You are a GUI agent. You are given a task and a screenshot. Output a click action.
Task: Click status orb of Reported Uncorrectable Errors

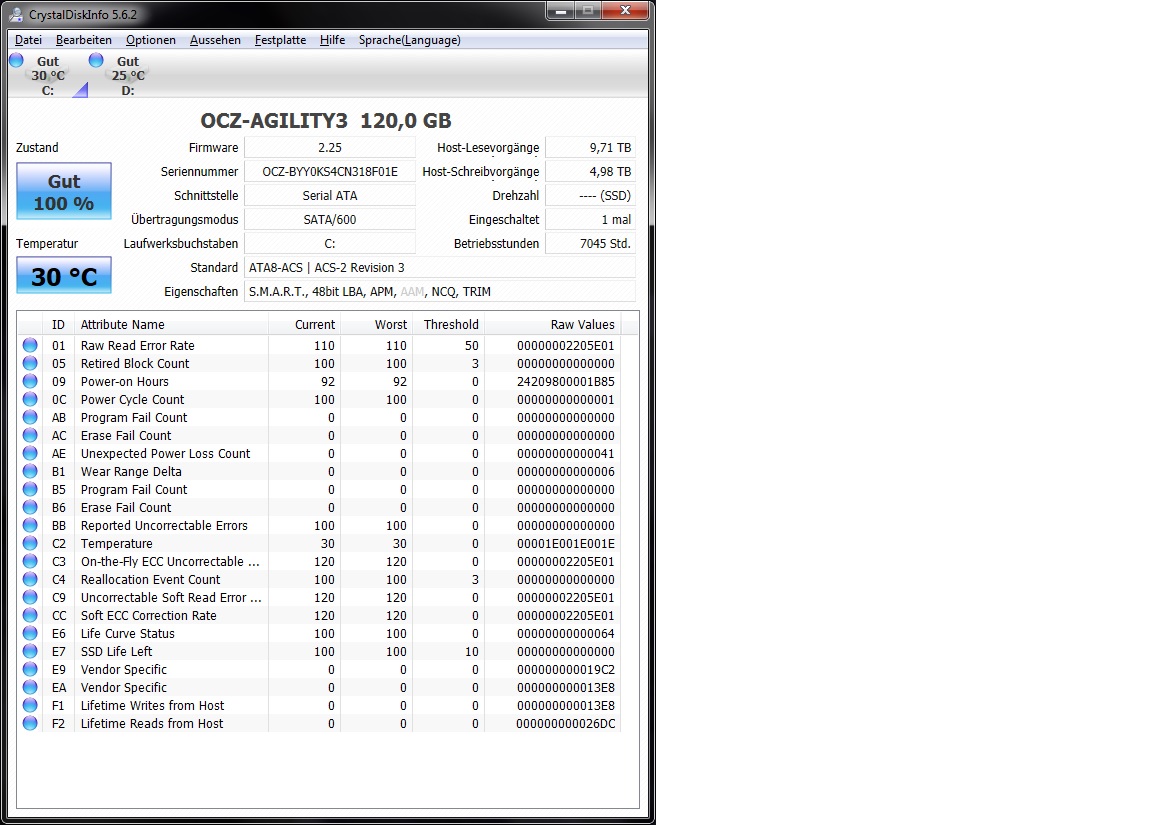coord(30,525)
